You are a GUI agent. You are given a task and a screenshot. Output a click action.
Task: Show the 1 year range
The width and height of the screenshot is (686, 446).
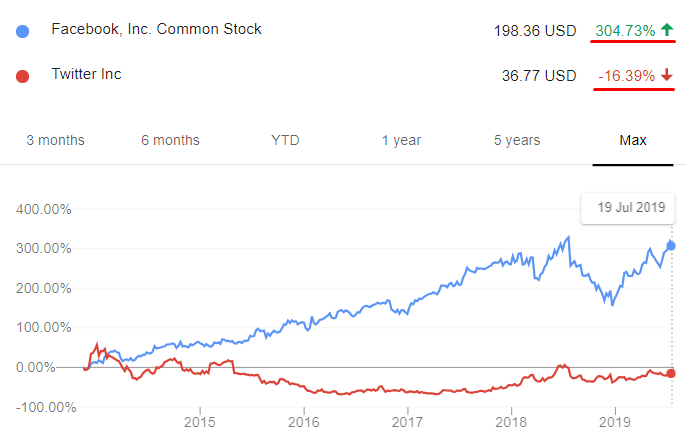coord(401,140)
